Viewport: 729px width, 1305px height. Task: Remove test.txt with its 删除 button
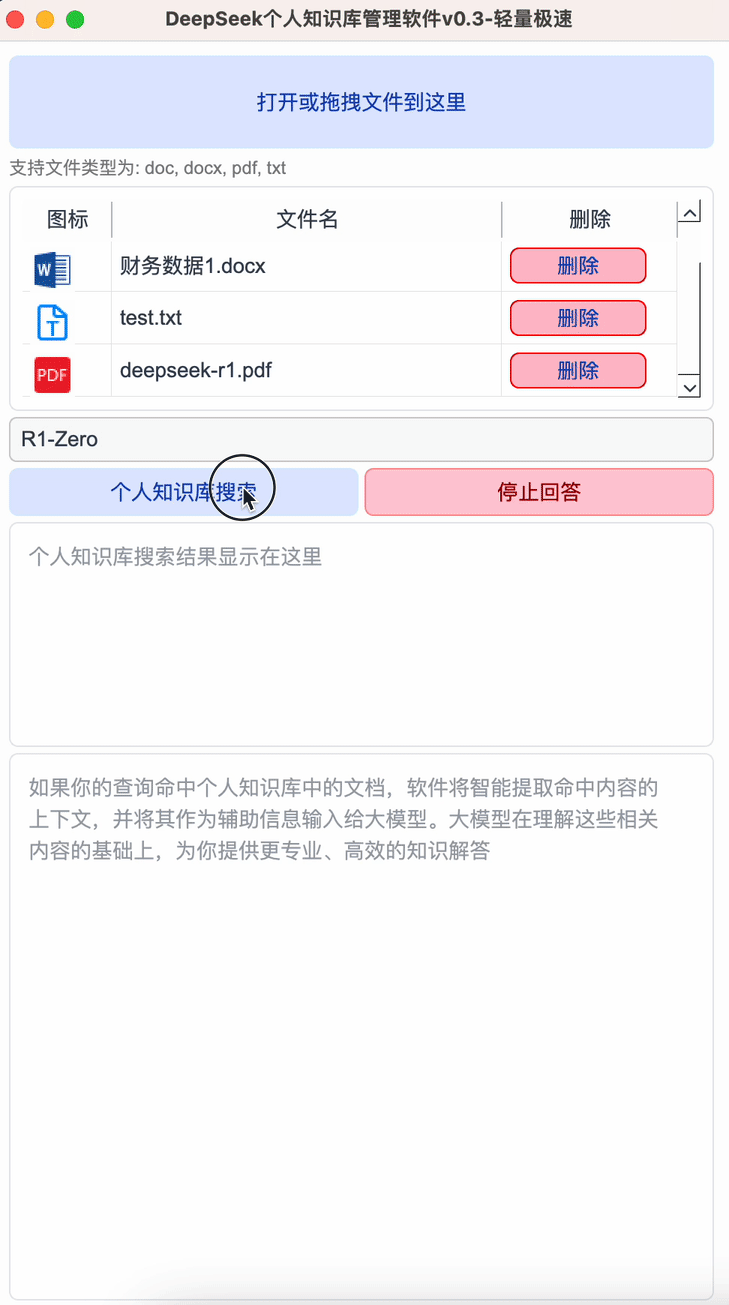point(578,318)
